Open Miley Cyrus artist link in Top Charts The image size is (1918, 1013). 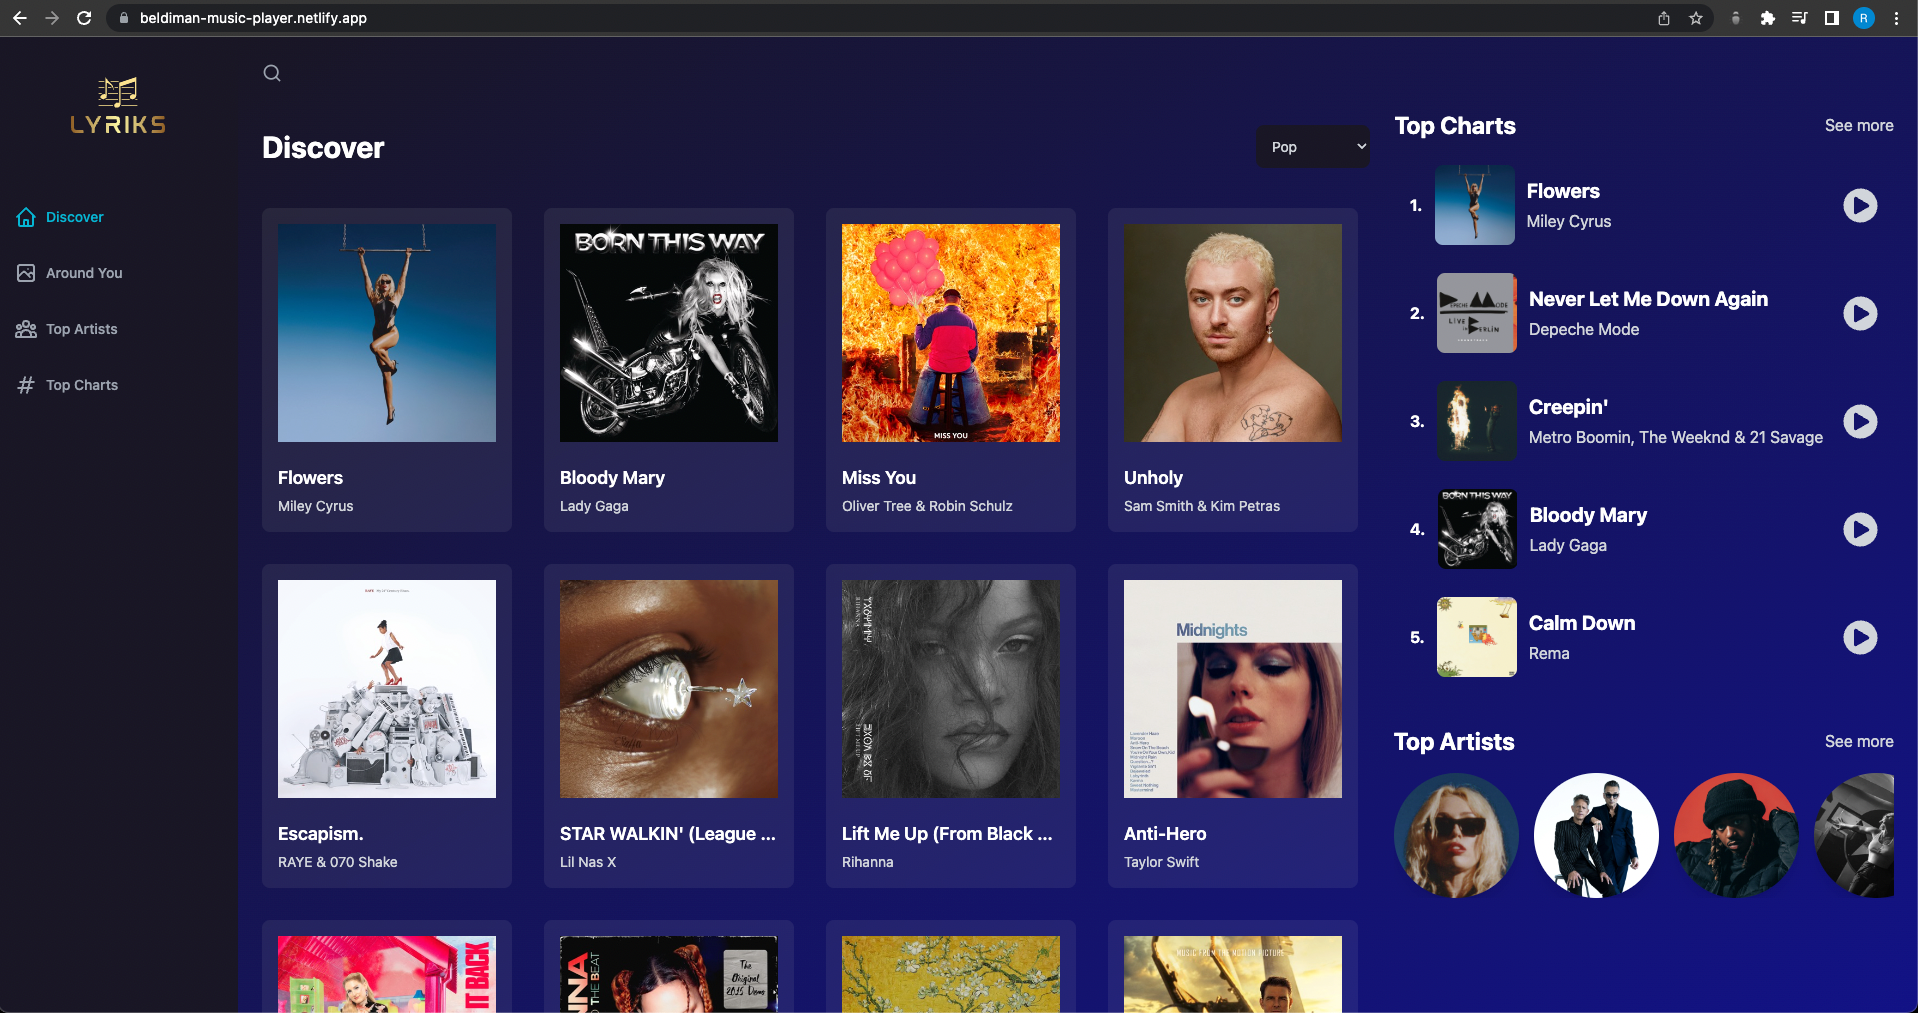click(x=1569, y=221)
